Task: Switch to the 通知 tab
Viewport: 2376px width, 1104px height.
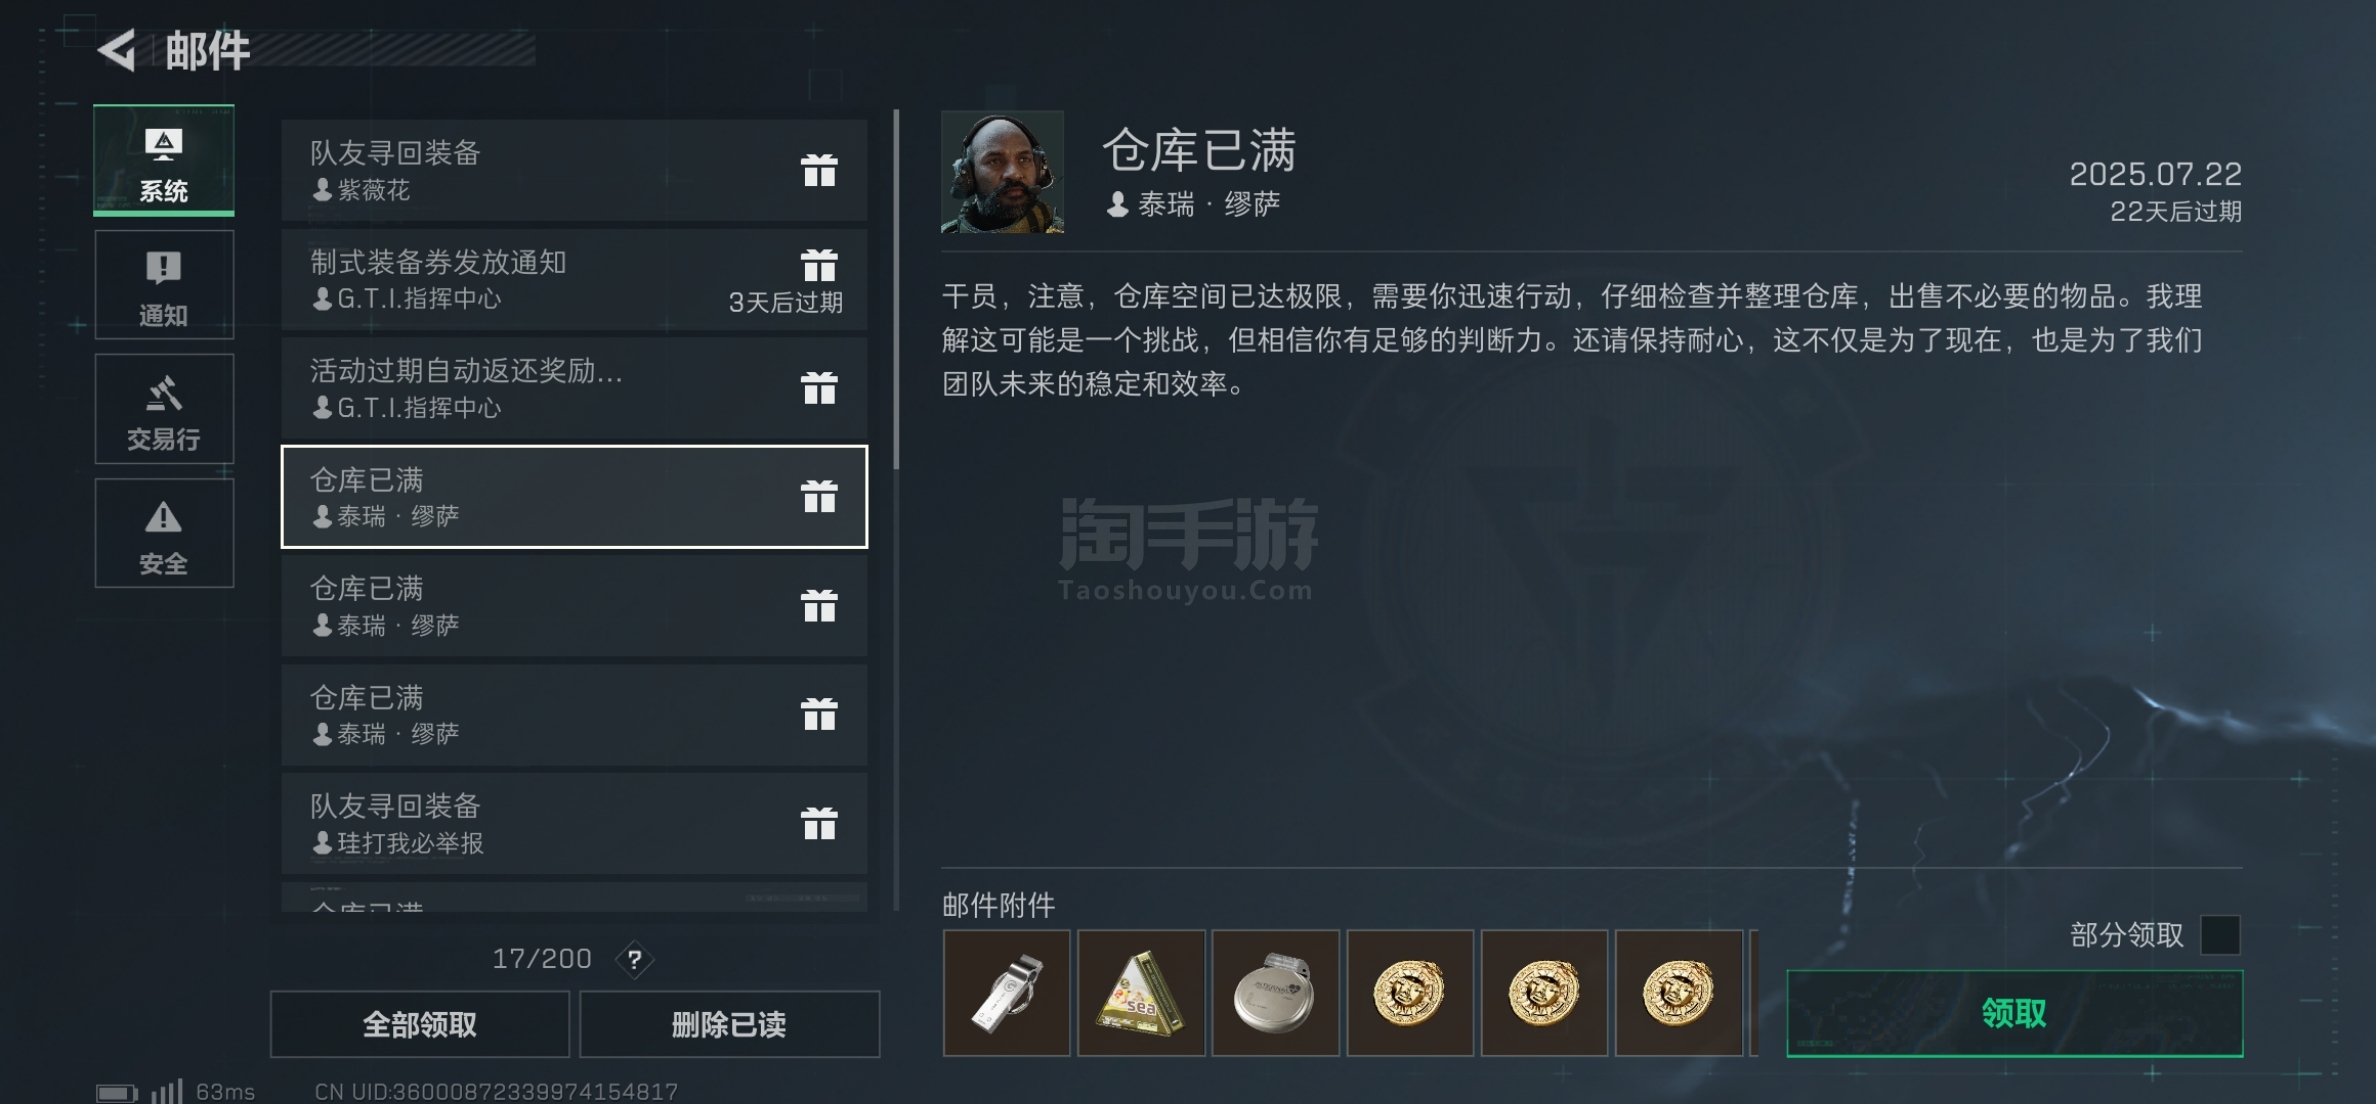Action: 164,285
